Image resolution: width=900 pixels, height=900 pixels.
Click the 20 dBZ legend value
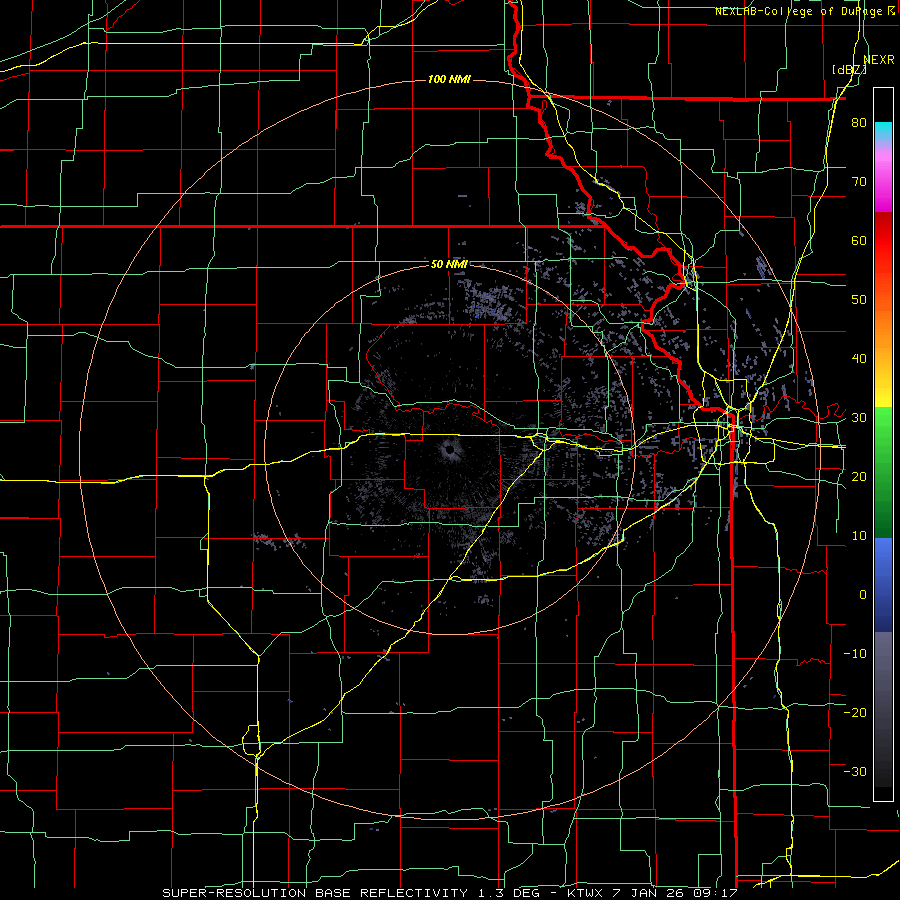[x=859, y=476]
